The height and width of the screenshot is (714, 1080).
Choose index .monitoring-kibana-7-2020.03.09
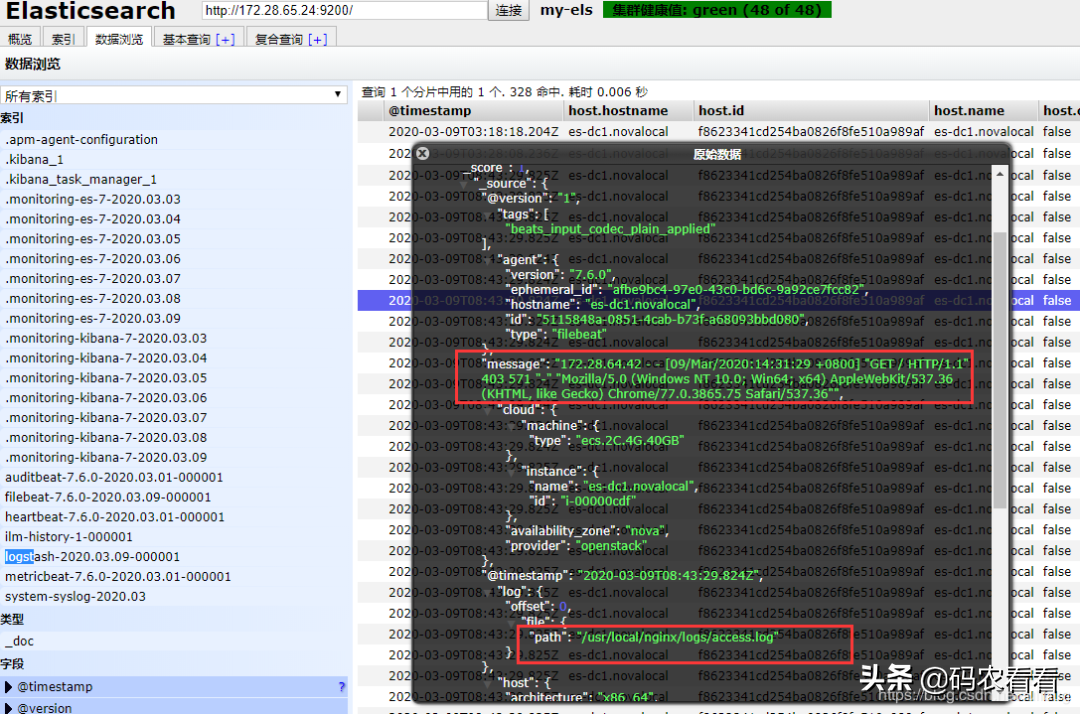[106, 458]
